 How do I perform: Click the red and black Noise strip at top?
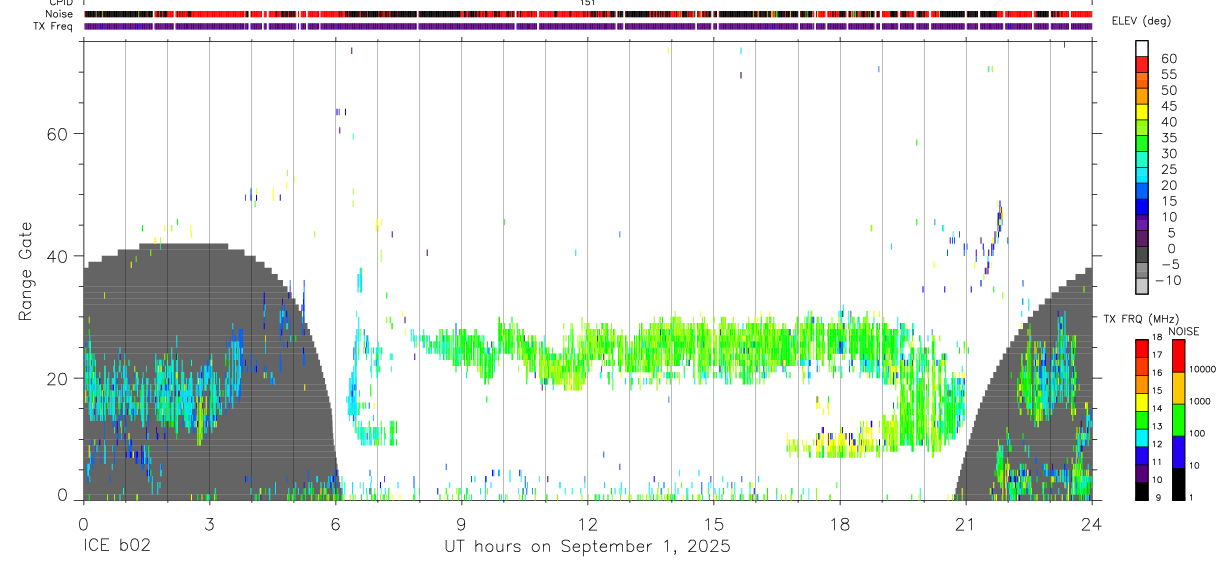pyautogui.click(x=588, y=14)
